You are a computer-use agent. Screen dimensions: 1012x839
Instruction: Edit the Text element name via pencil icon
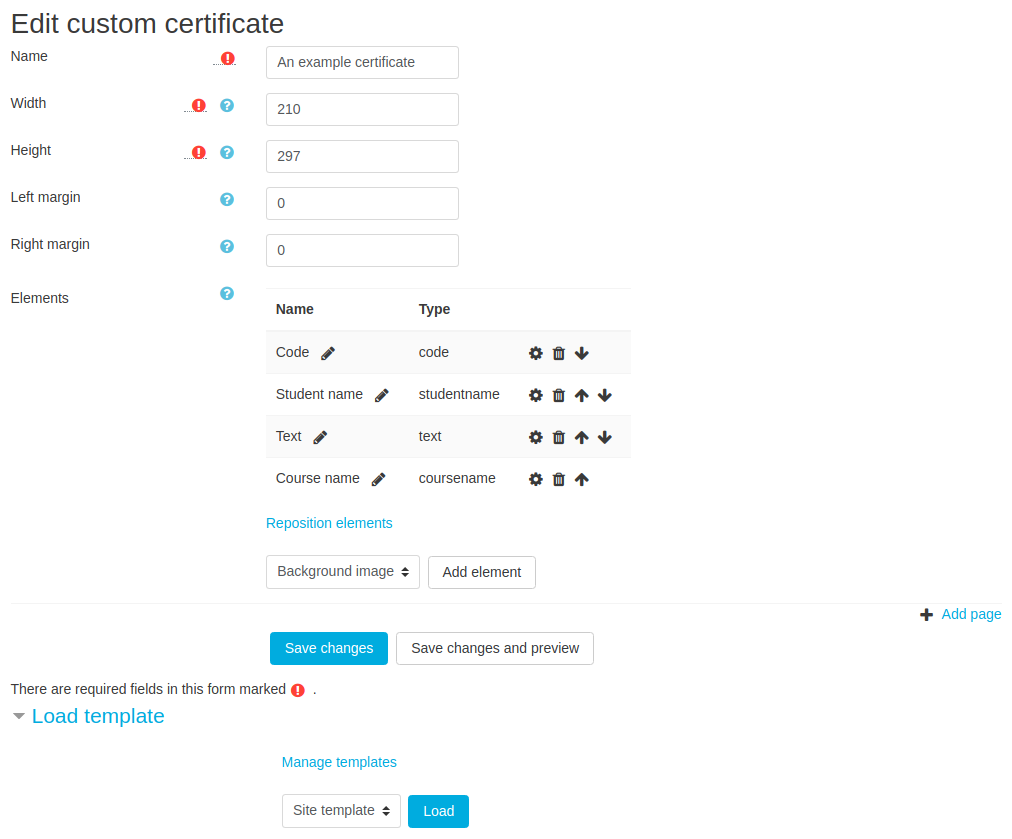pyautogui.click(x=319, y=436)
